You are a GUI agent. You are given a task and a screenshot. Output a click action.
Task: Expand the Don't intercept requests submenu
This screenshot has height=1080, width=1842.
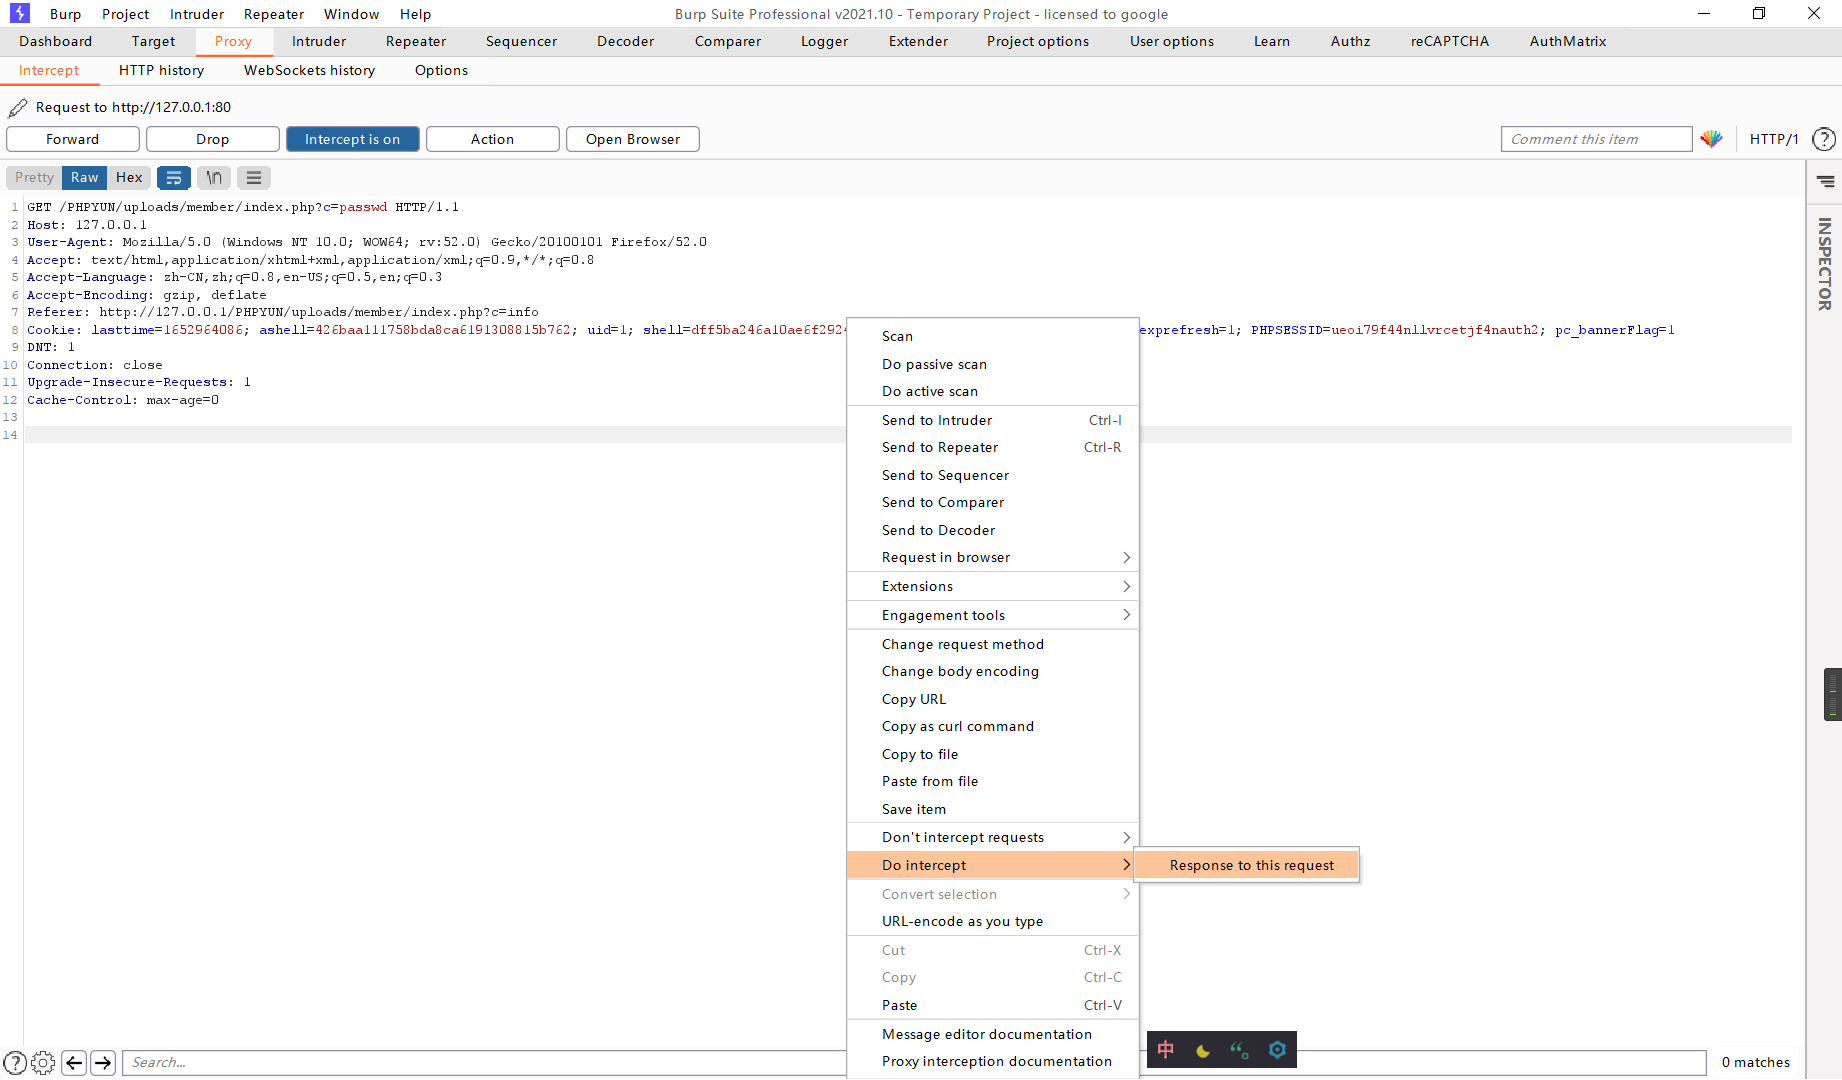[993, 837]
